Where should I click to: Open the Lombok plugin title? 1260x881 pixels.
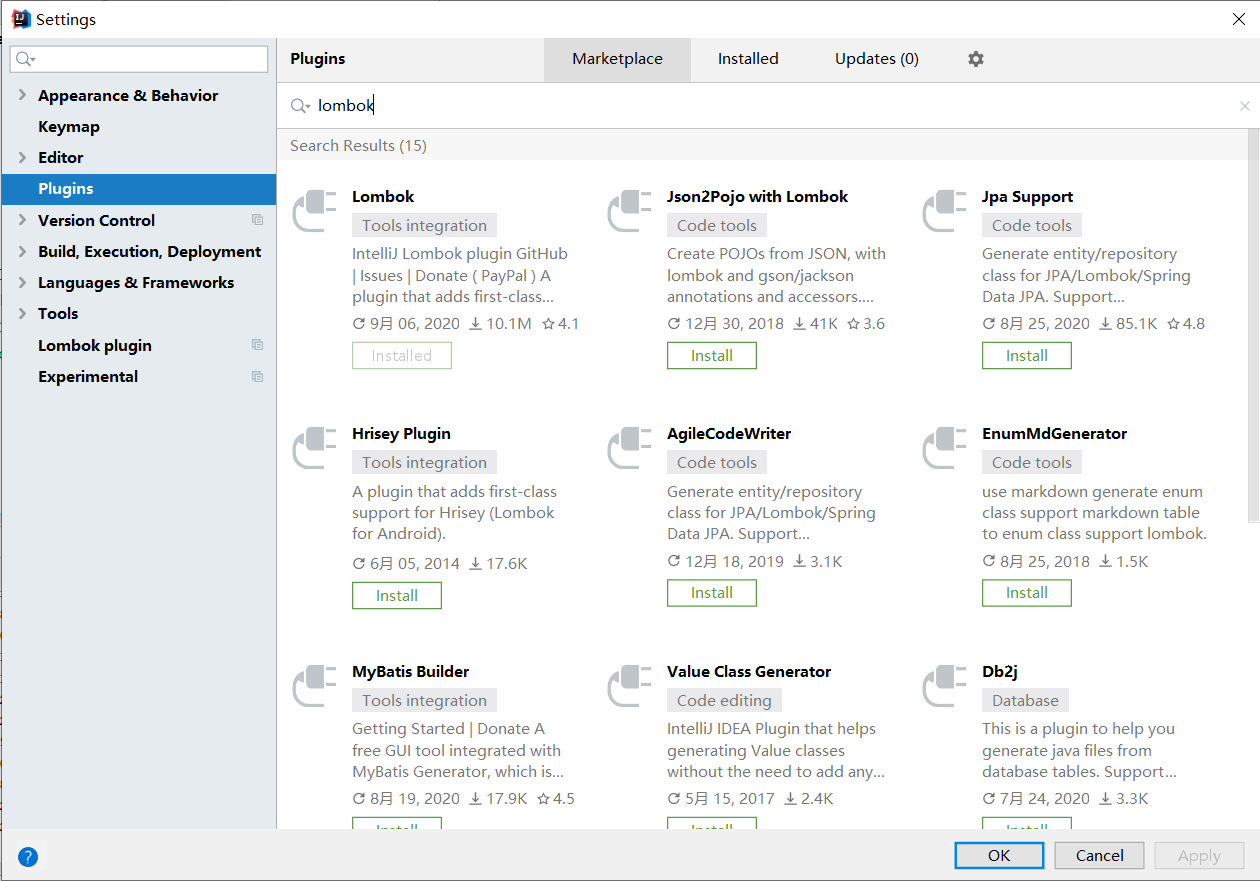(x=383, y=197)
